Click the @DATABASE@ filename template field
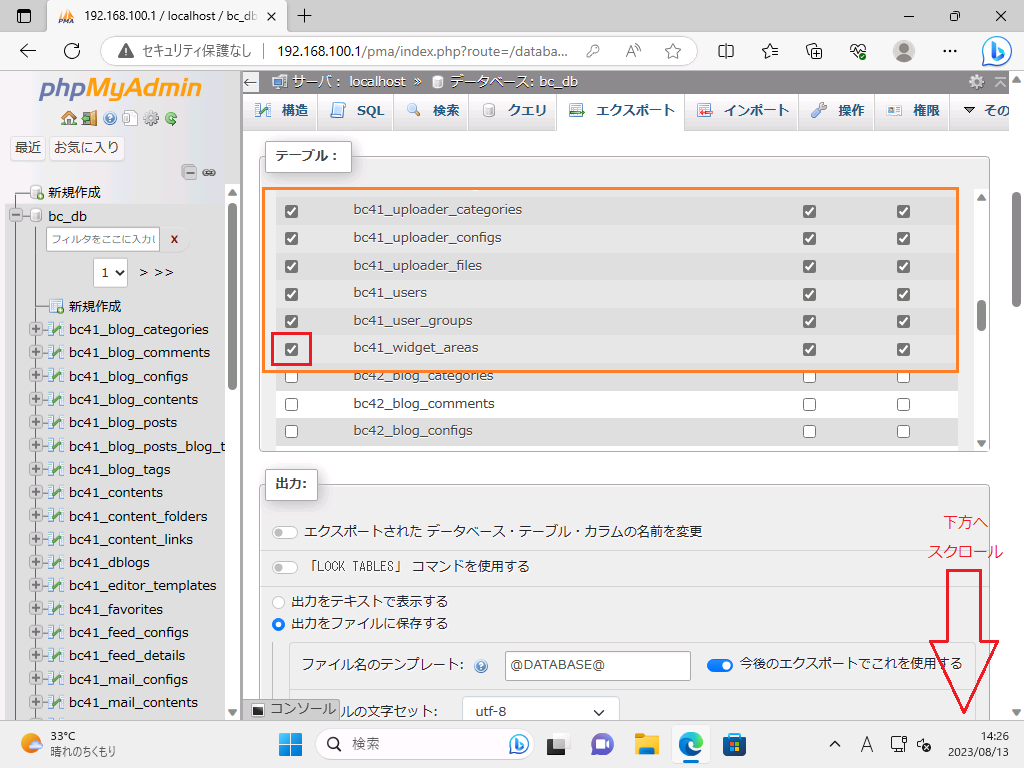This screenshot has height=768, width=1024. click(596, 665)
